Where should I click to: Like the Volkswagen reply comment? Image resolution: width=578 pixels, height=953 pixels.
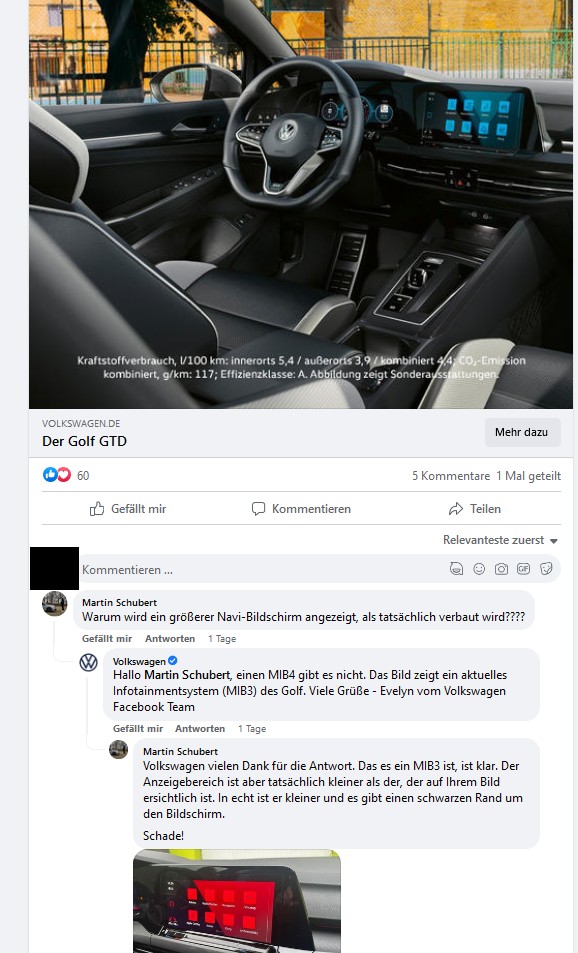(x=138, y=728)
